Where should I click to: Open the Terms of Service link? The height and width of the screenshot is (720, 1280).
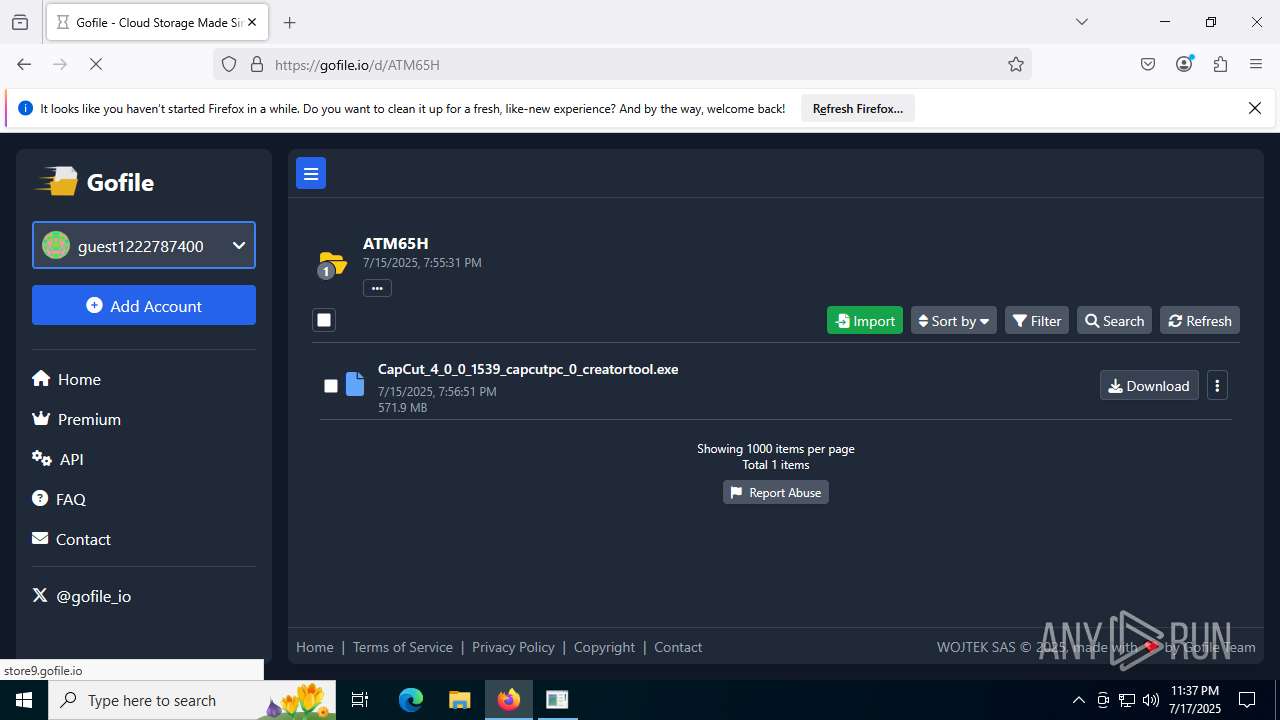pos(403,647)
